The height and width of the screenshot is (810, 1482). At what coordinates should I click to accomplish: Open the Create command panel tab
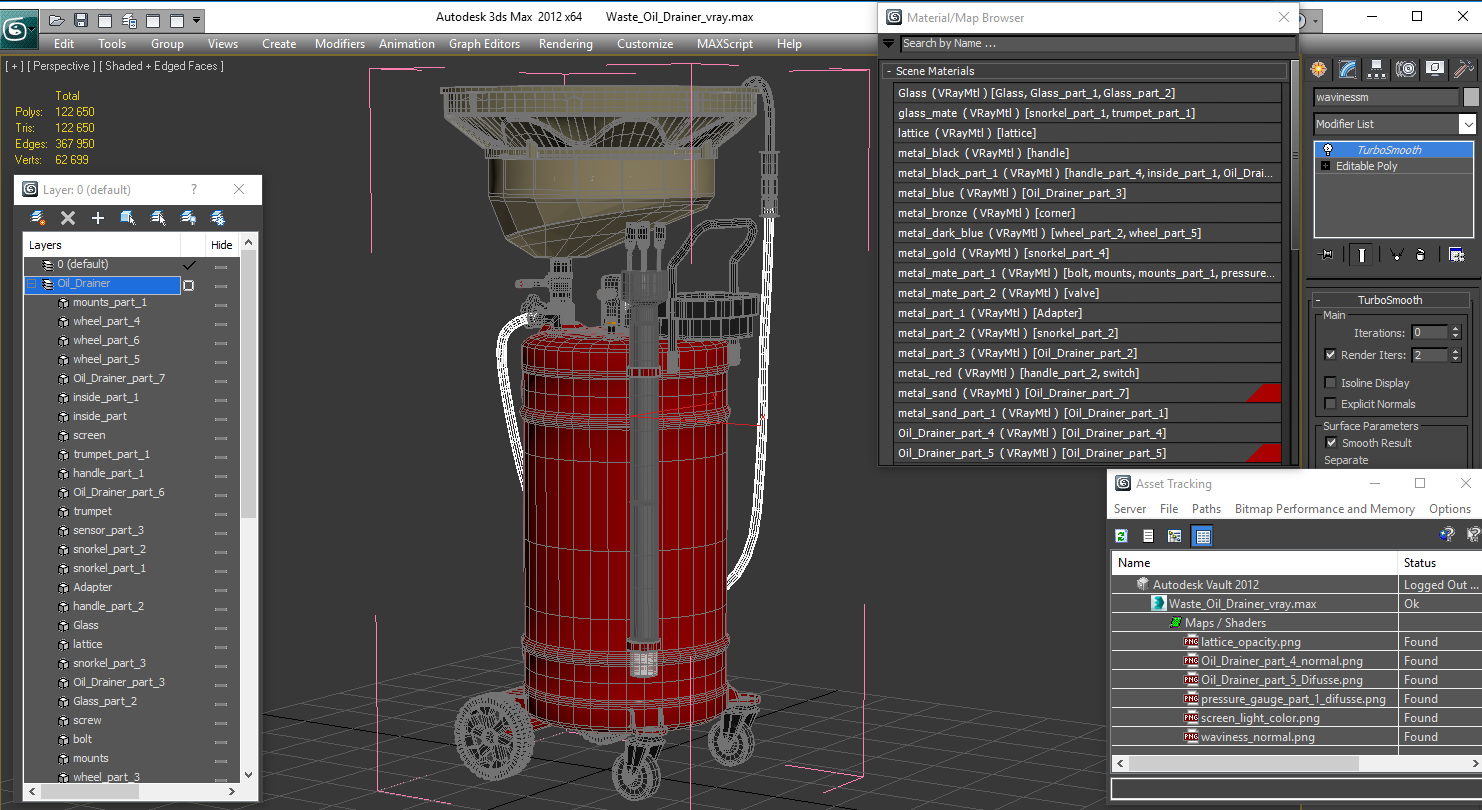click(1319, 69)
